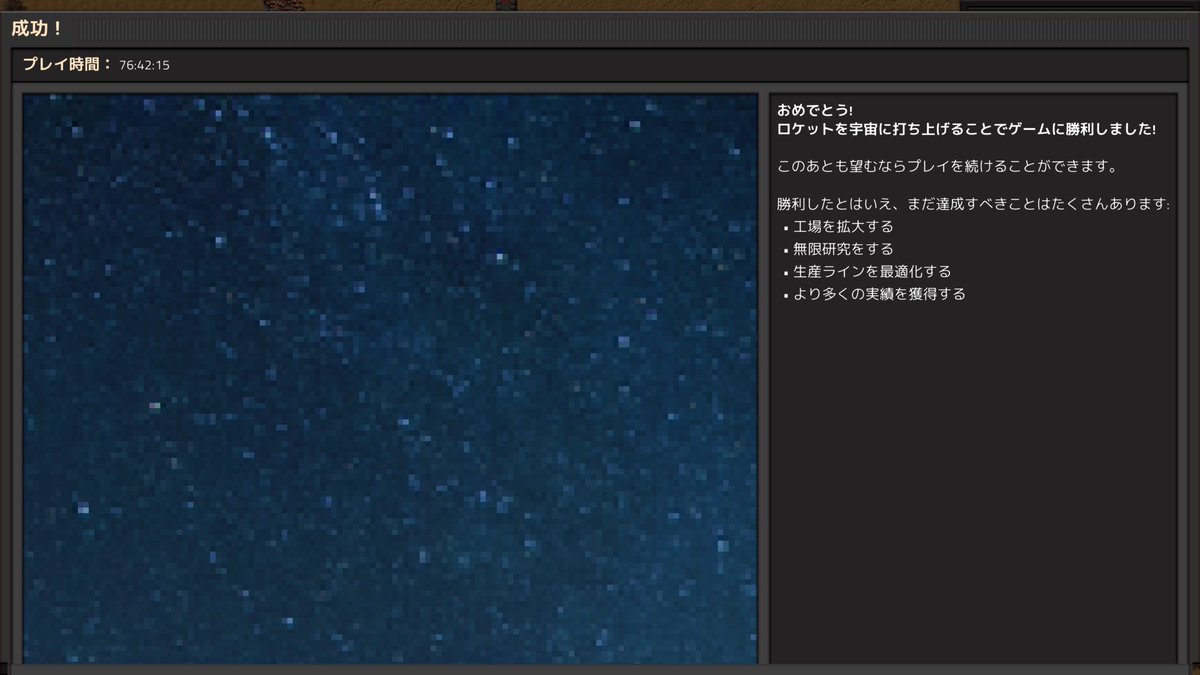Click the play time value 76:42:15
Image resolution: width=1200 pixels, height=675 pixels.
144,66
